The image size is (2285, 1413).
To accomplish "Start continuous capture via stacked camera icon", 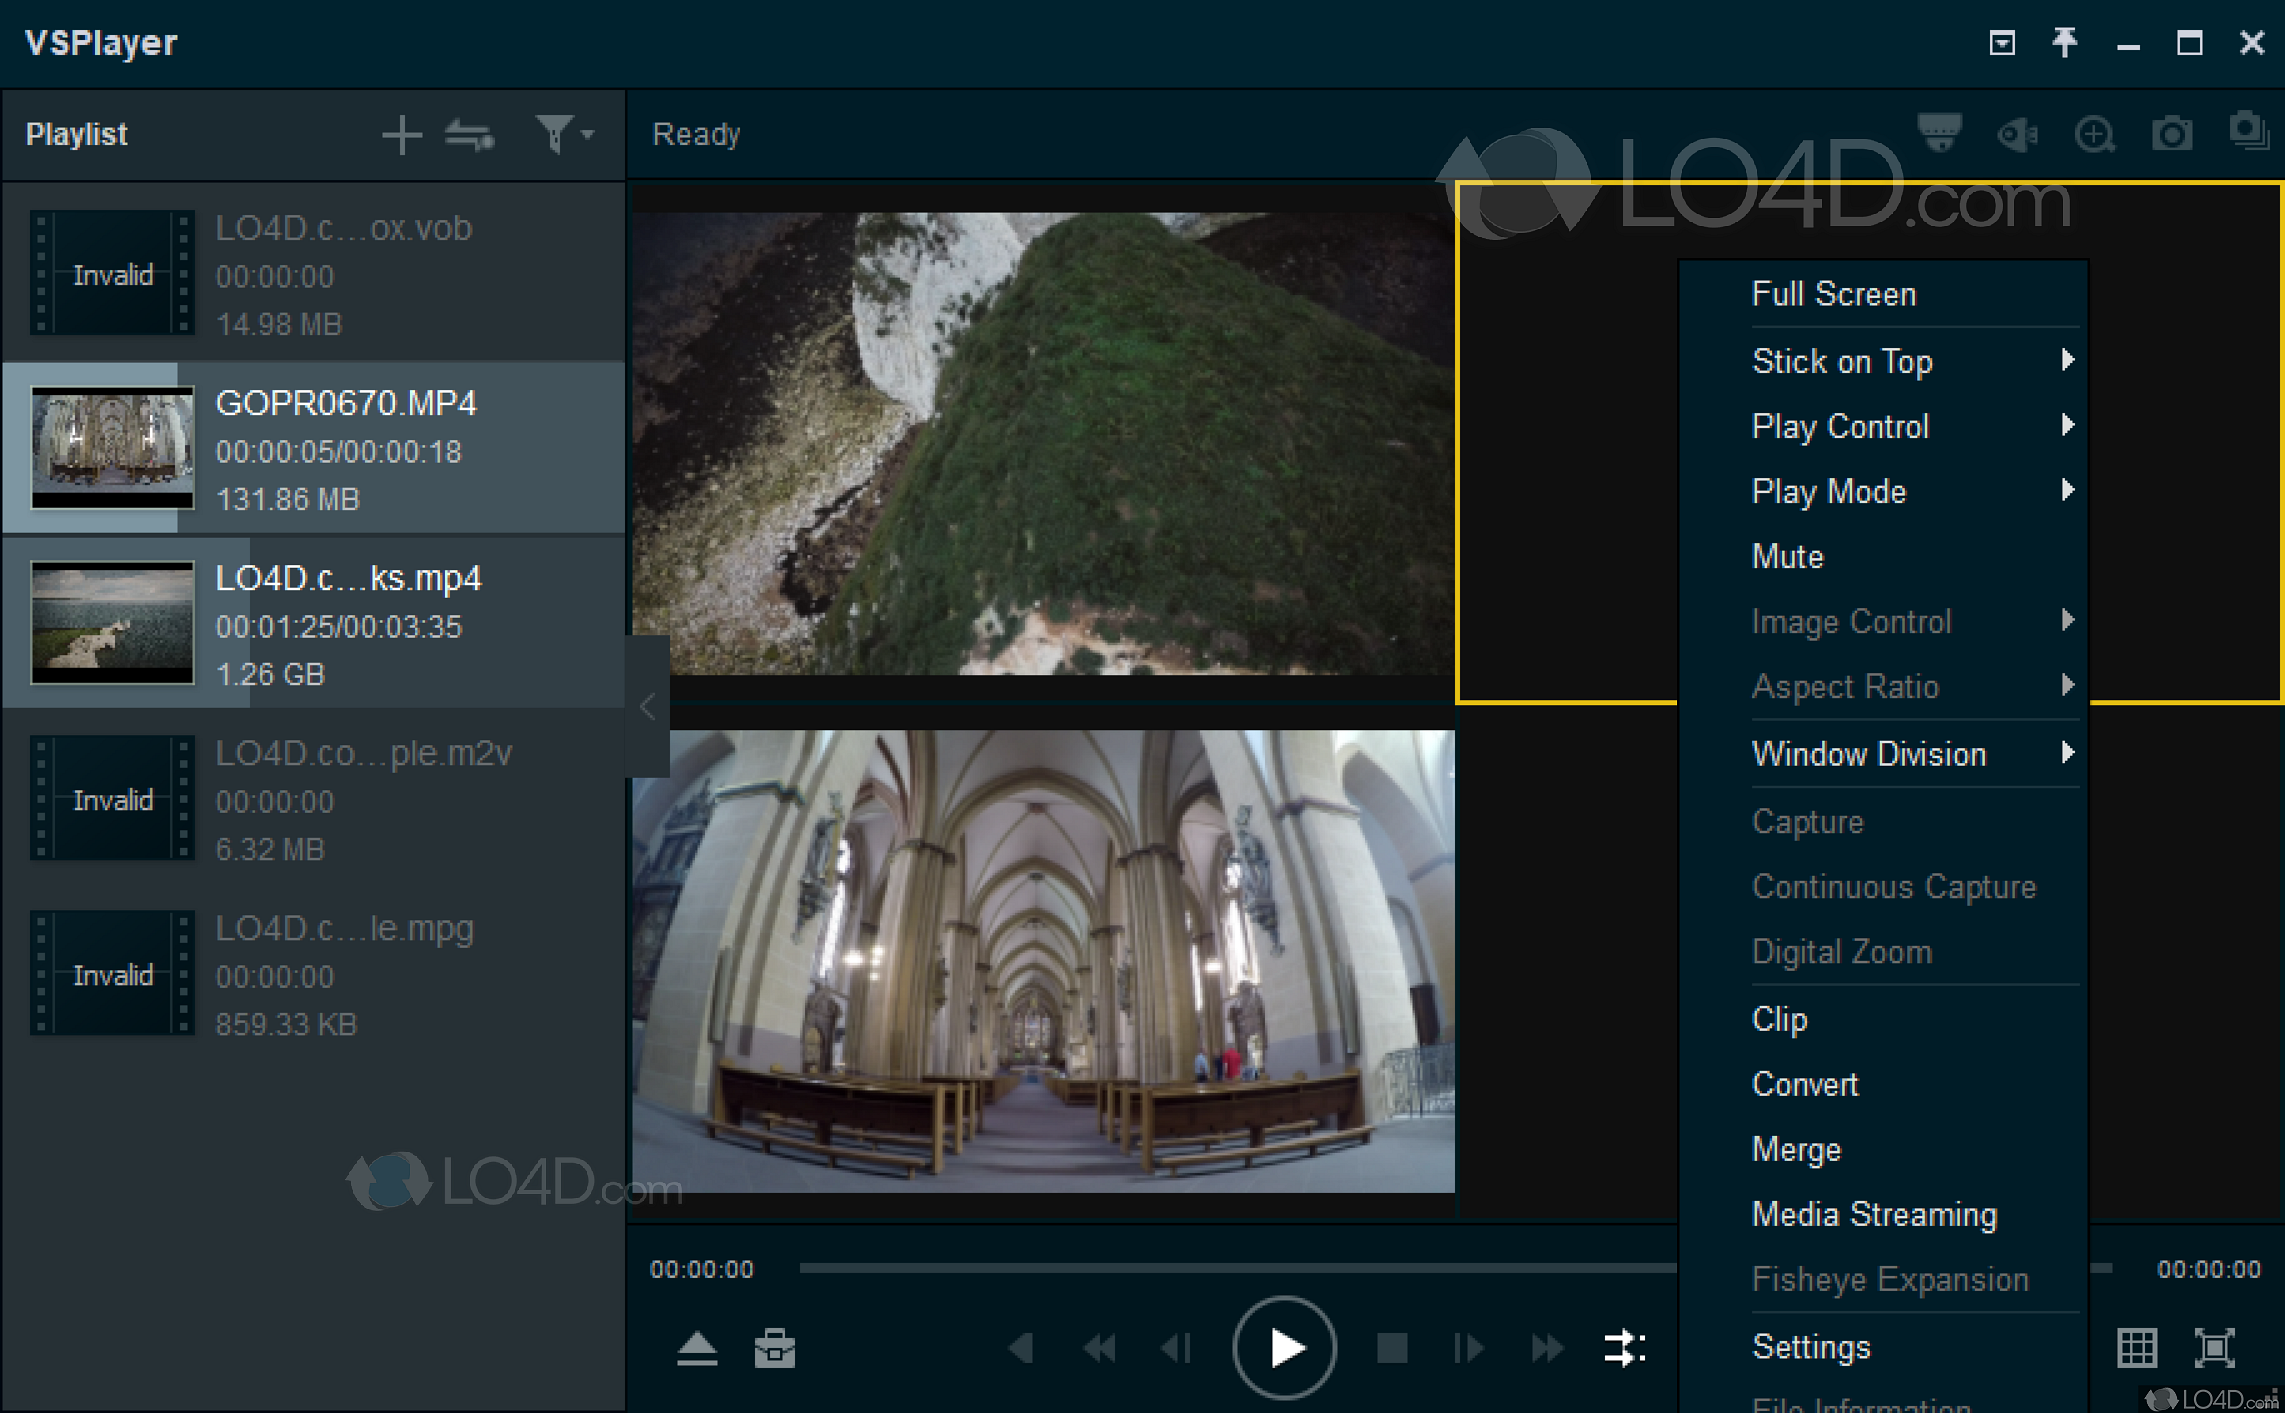I will (x=2249, y=132).
